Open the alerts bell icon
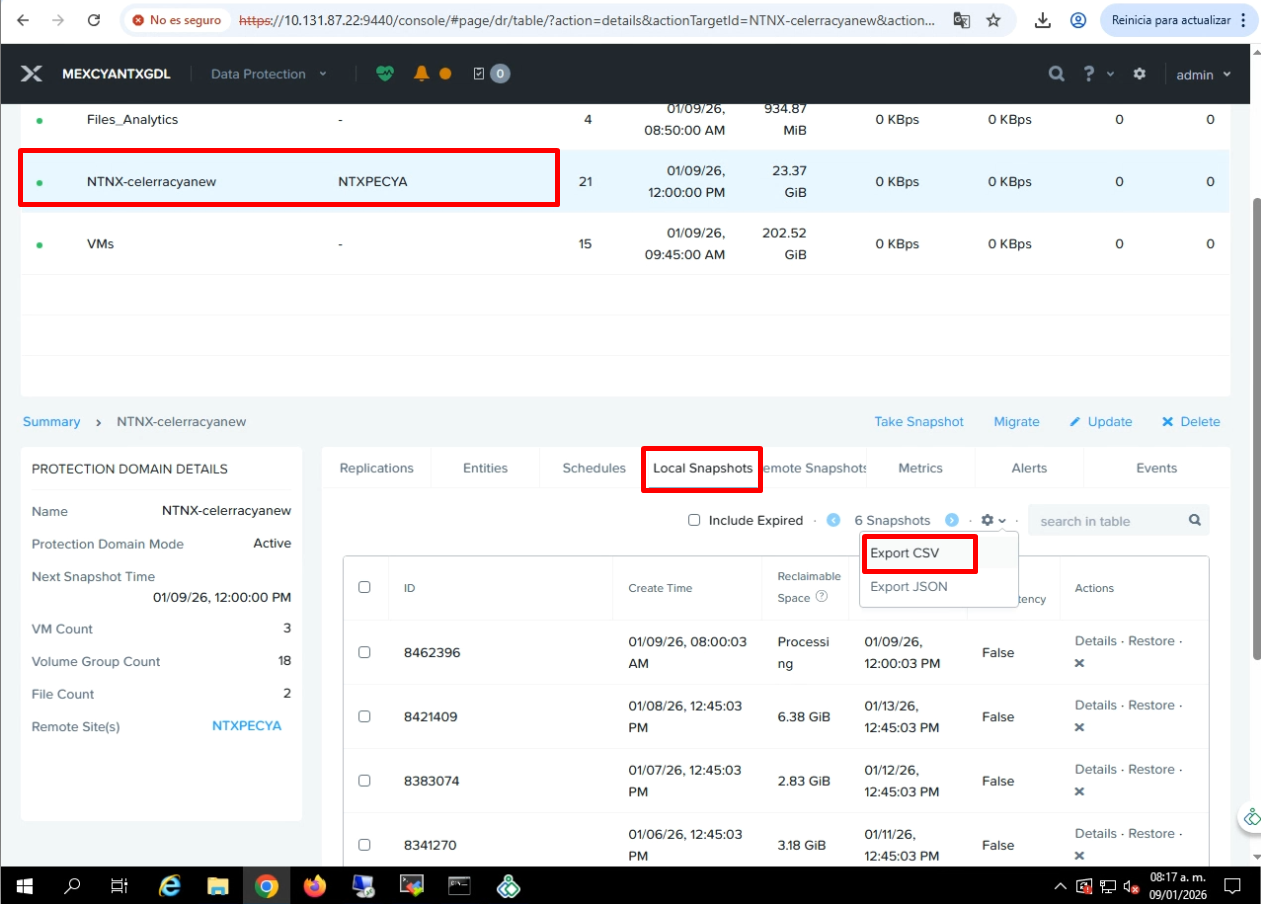Viewport: 1261px width, 904px height. point(421,73)
